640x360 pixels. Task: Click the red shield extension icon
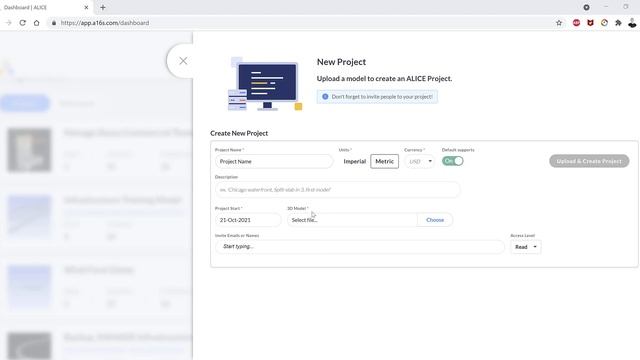tap(590, 23)
